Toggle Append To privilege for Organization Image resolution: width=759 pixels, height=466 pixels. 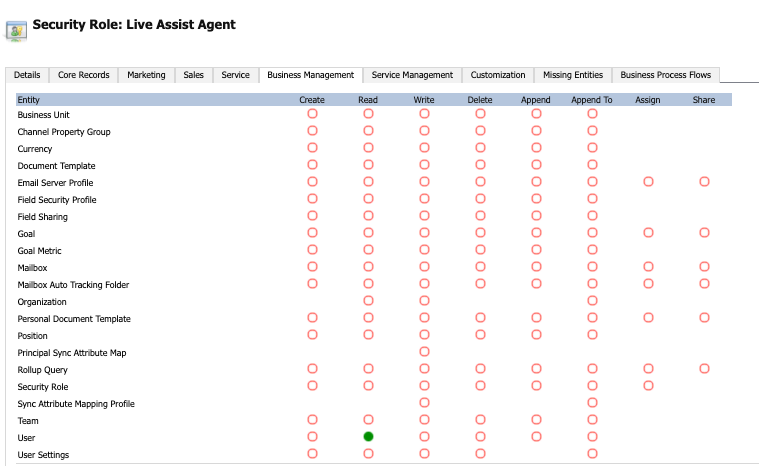click(x=592, y=301)
